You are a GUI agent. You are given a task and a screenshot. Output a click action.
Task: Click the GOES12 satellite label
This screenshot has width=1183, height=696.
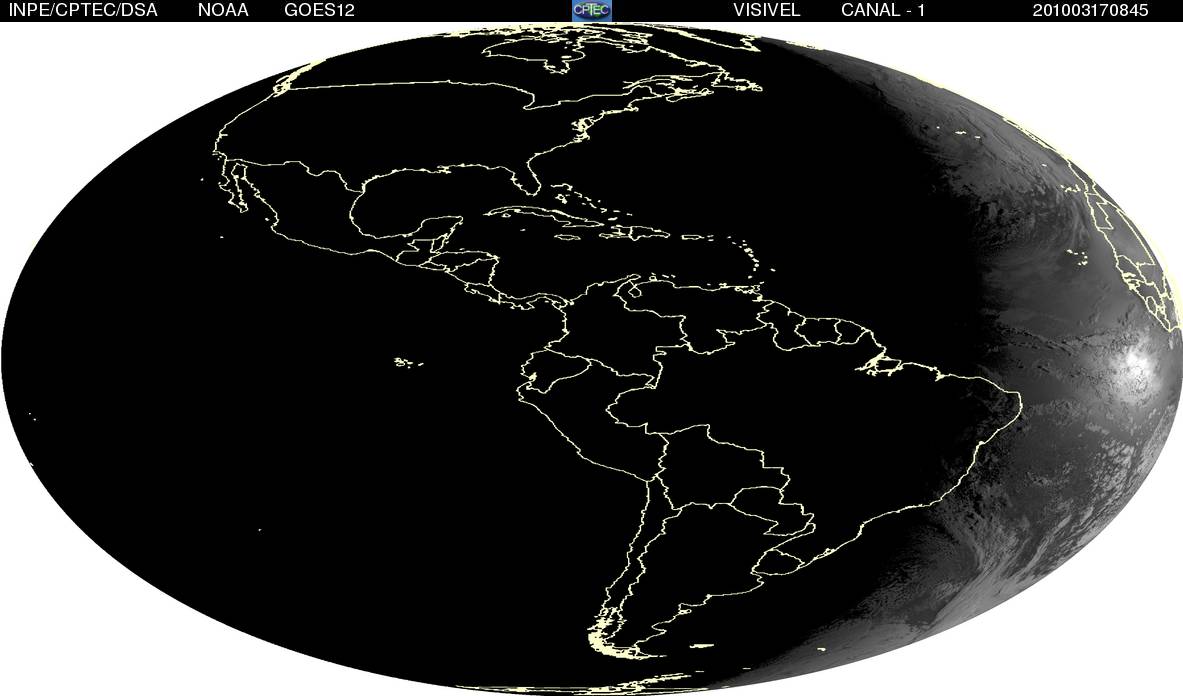[x=319, y=11]
